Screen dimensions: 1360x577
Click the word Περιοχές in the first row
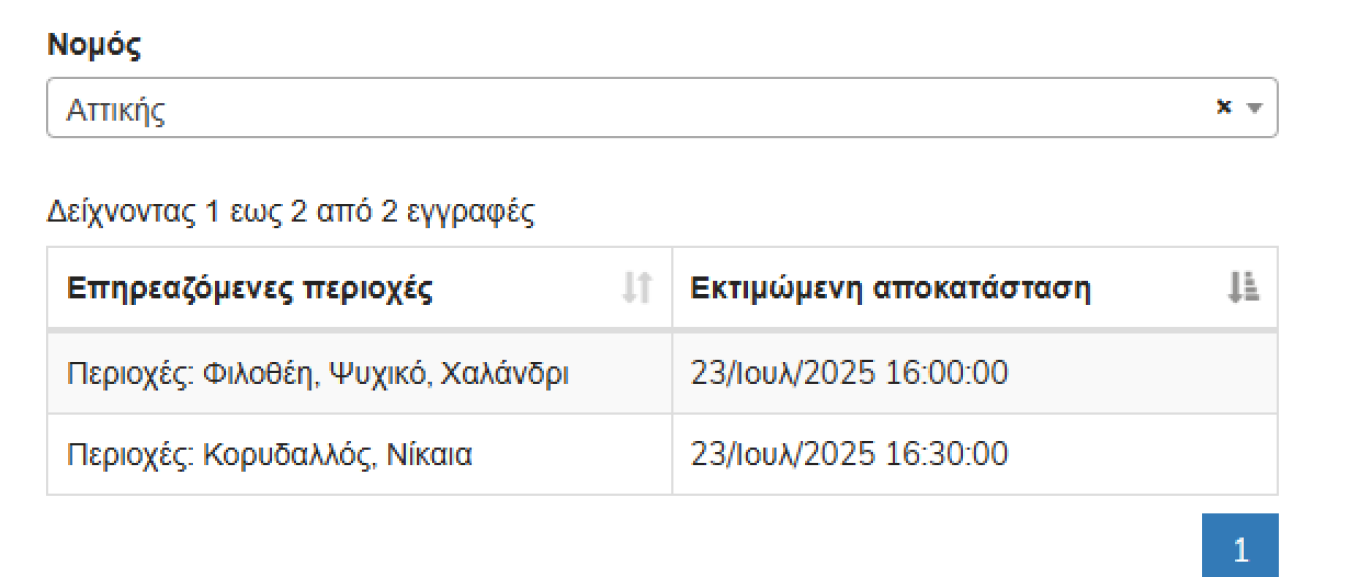[130, 374]
